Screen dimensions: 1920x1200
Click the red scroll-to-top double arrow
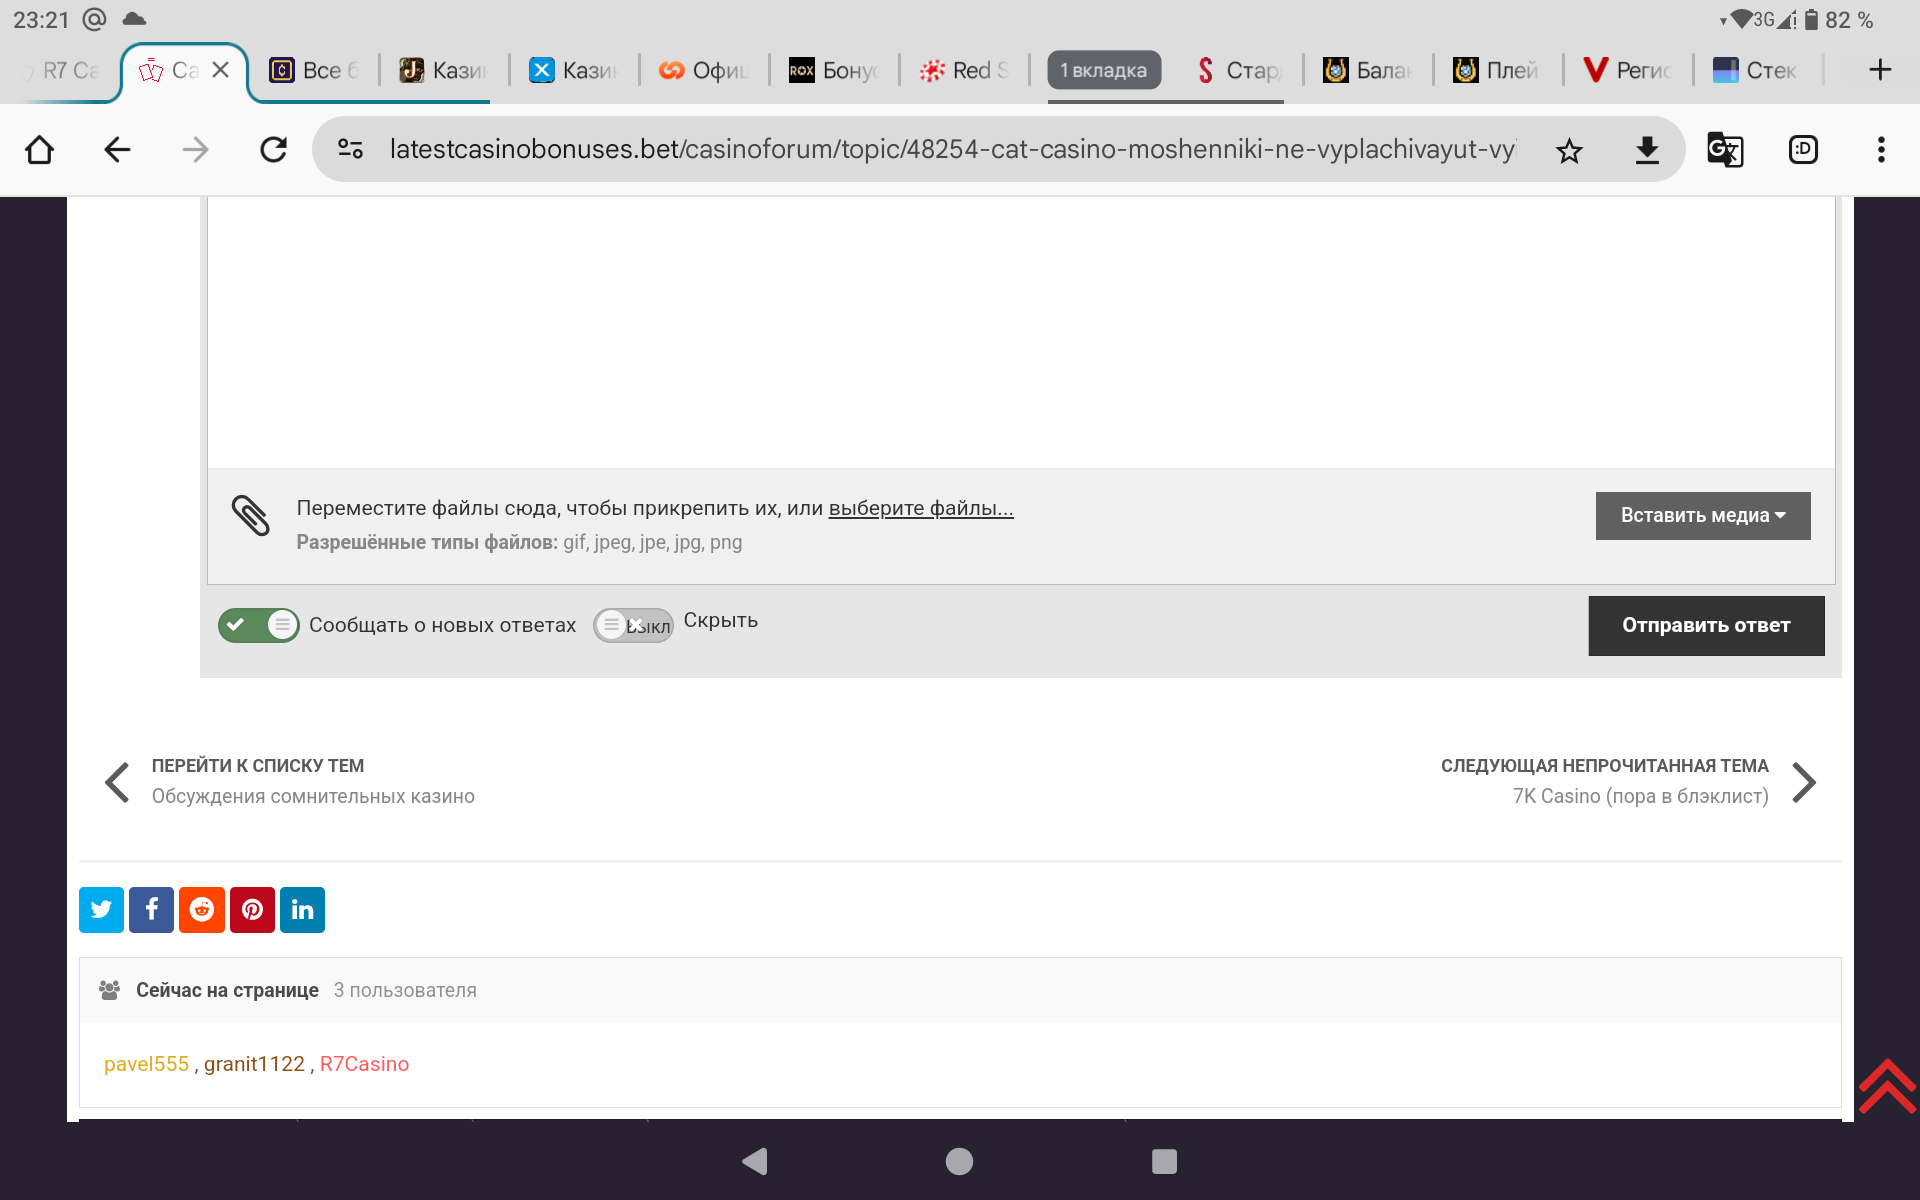[x=1887, y=1085]
